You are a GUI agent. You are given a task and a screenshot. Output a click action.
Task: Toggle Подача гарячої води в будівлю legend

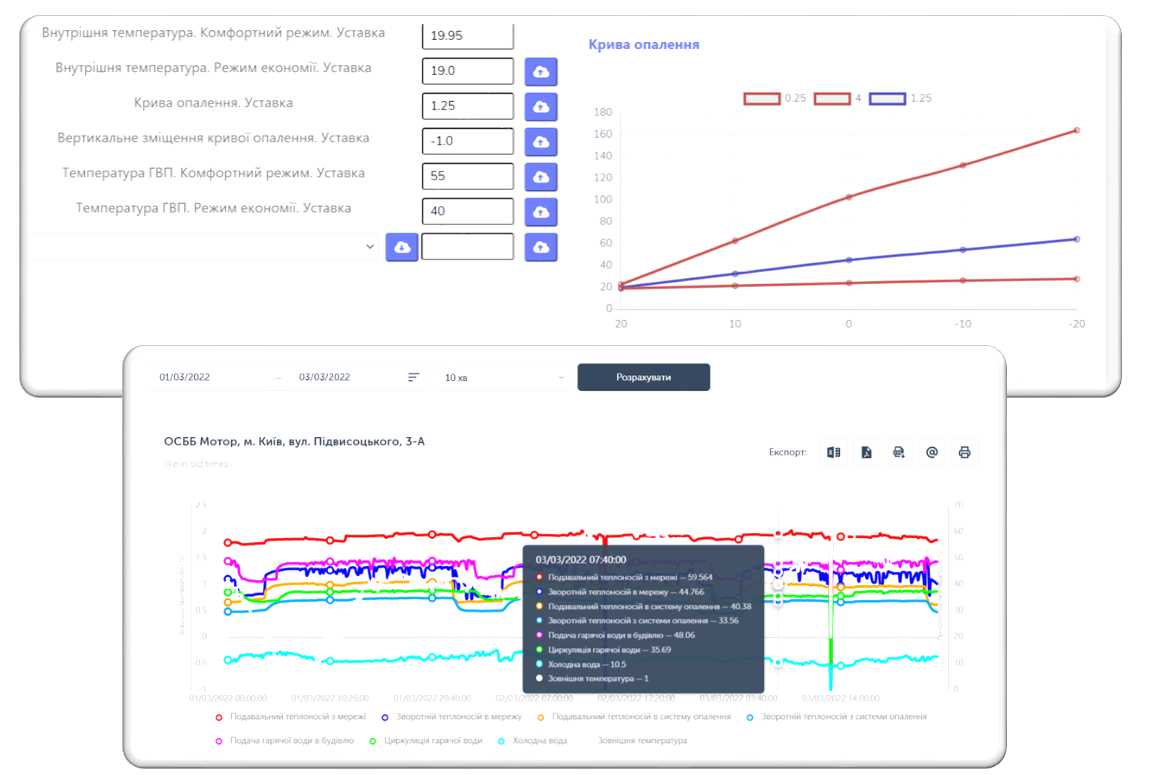[x=283, y=741]
